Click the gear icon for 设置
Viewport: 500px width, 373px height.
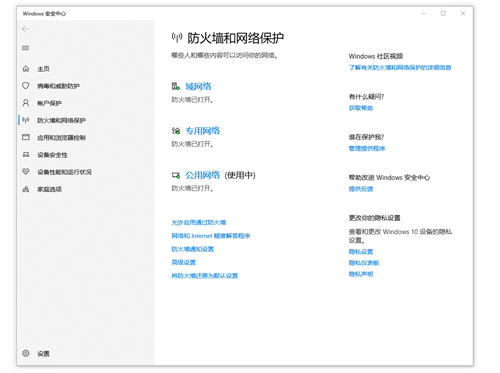(x=26, y=353)
